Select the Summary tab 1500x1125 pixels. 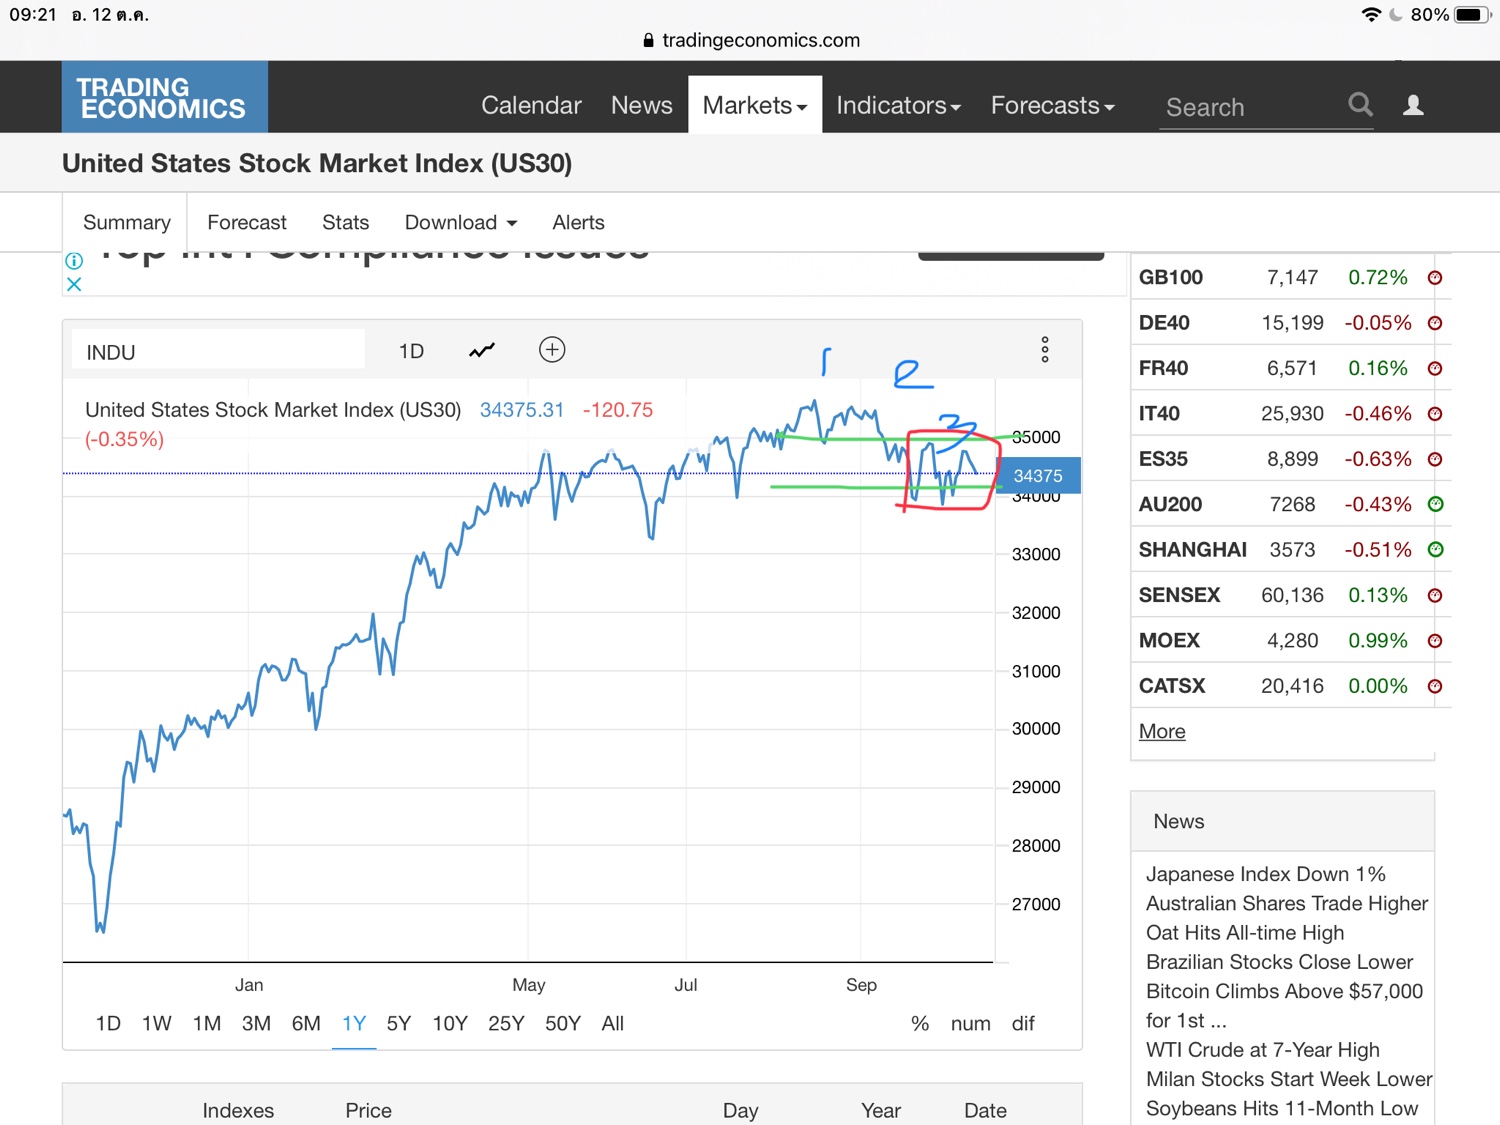[126, 222]
